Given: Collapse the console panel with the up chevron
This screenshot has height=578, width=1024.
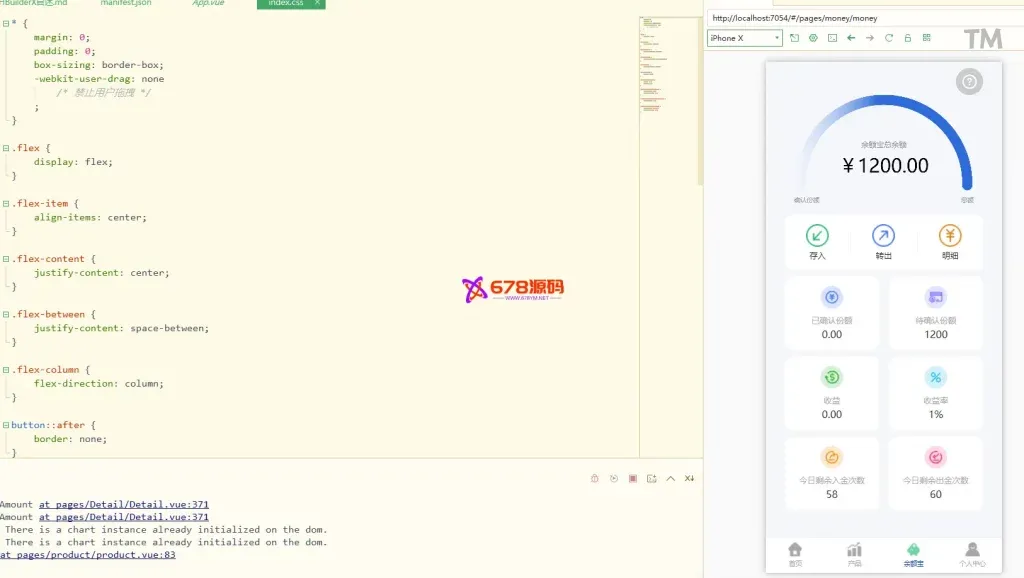Looking at the screenshot, I should pyautogui.click(x=670, y=479).
